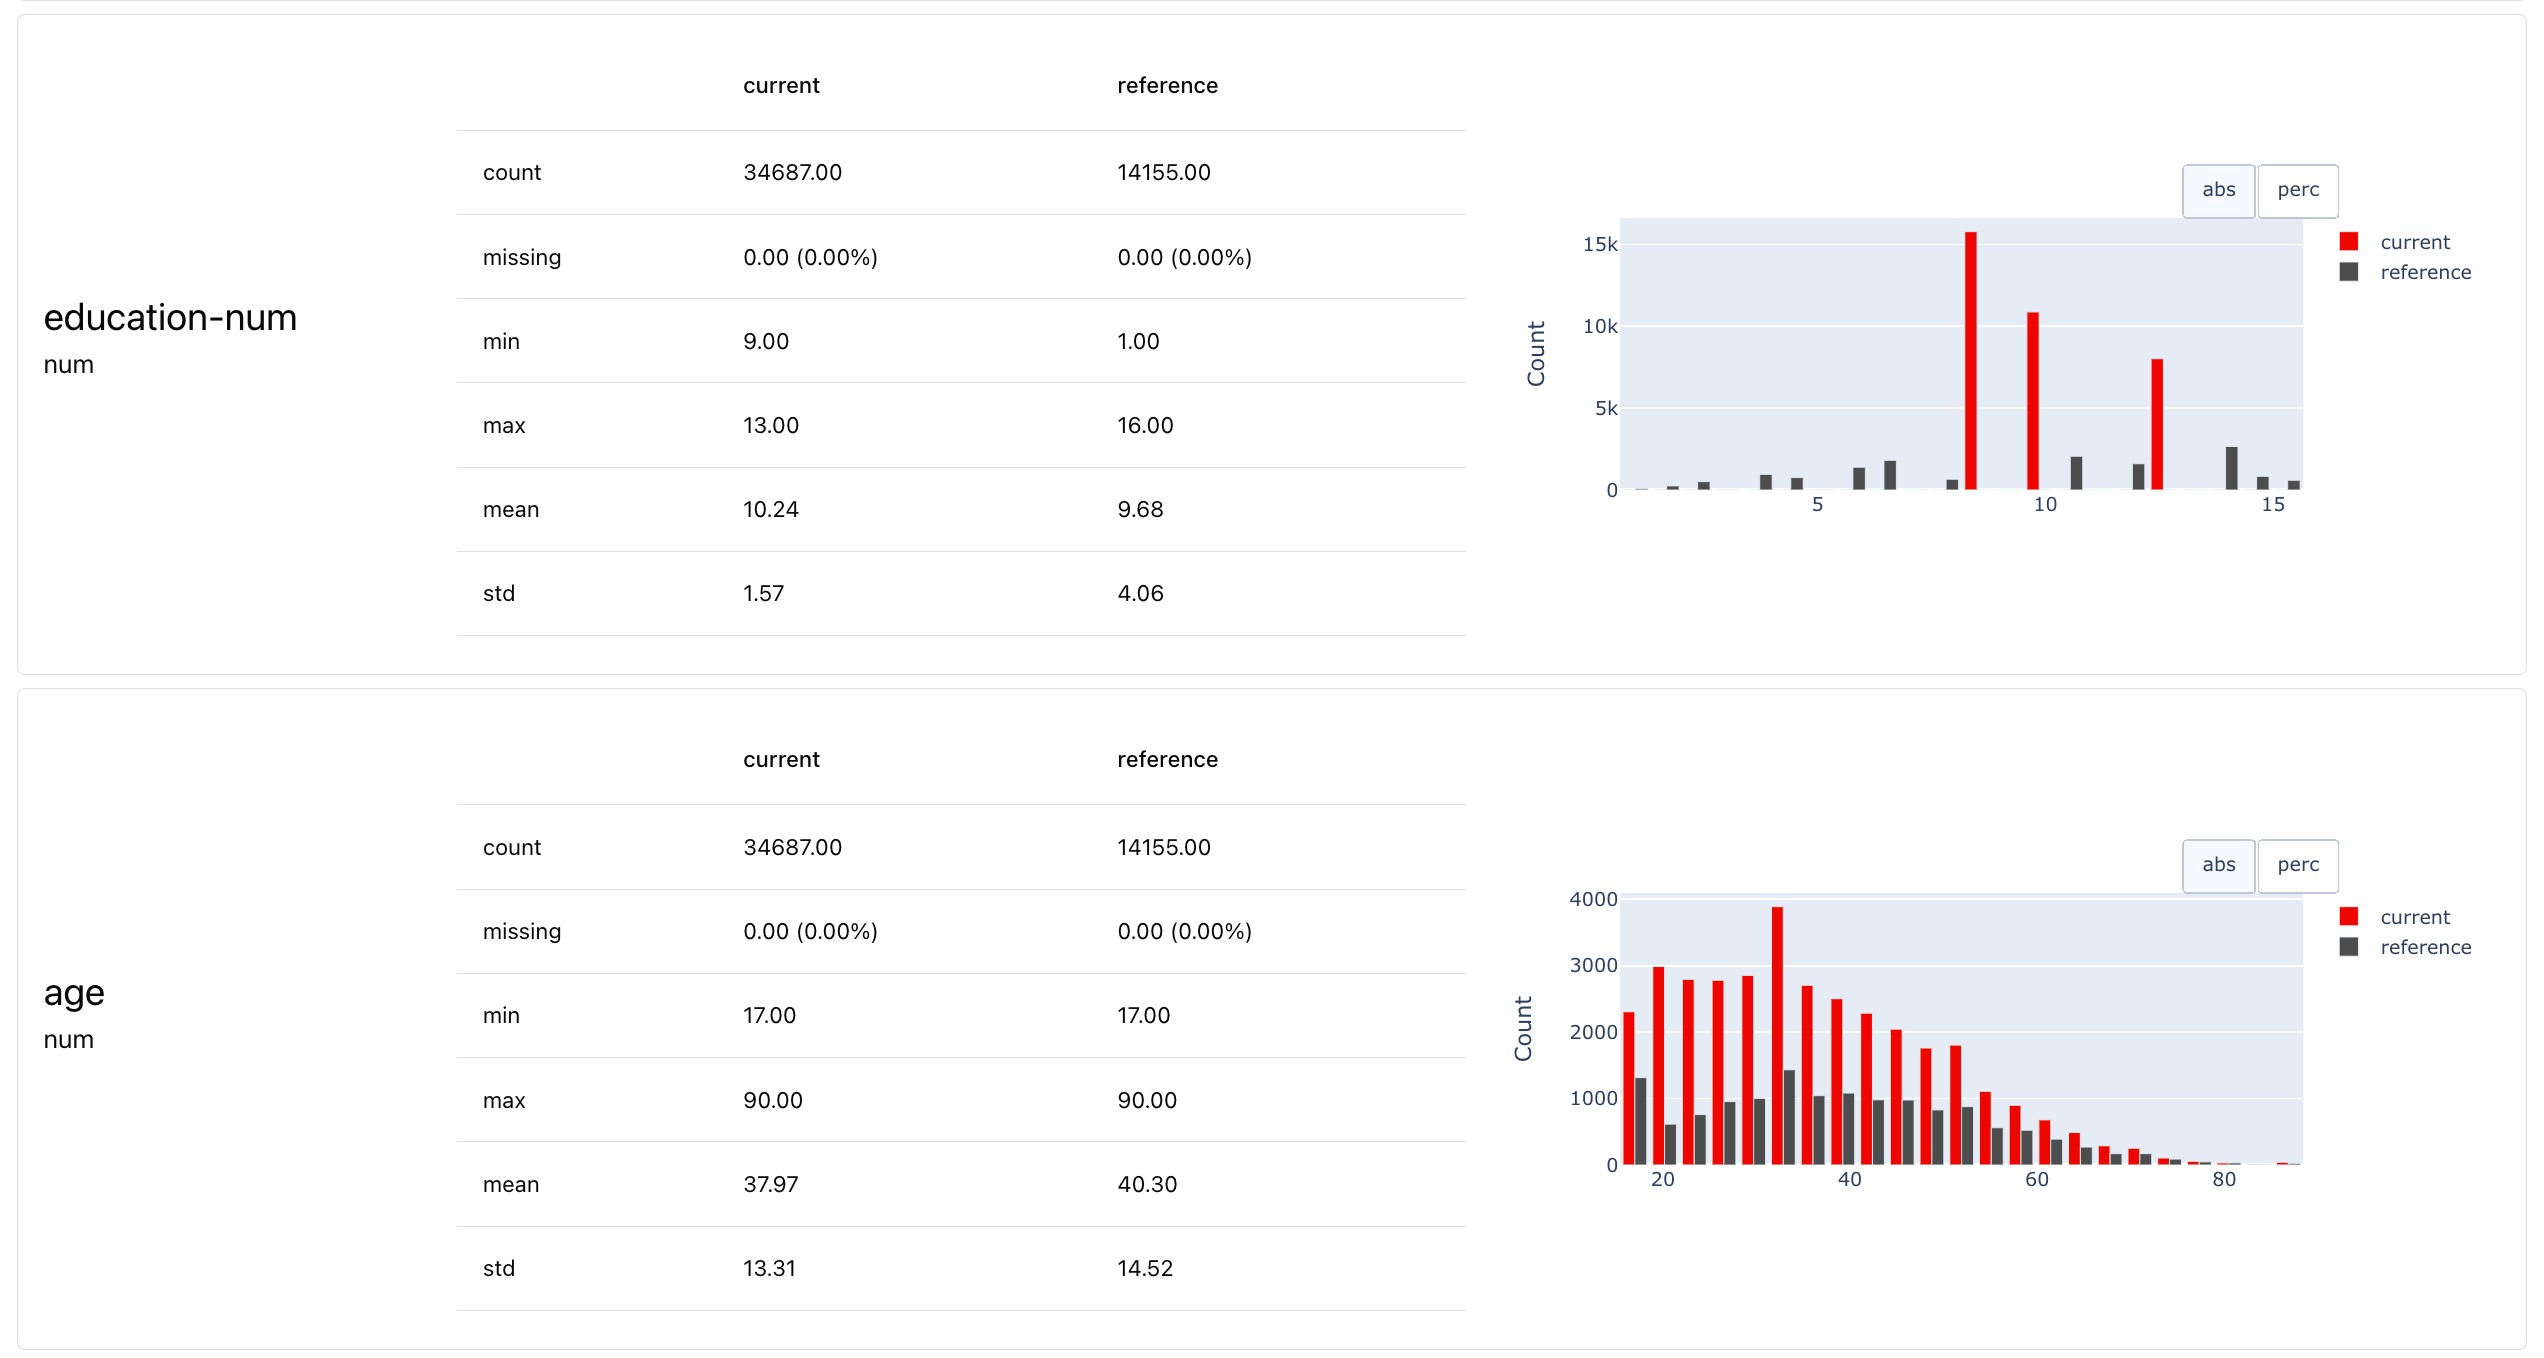Switch age chart to abs mode
This screenshot has width=2544, height=1358.
tap(2217, 865)
